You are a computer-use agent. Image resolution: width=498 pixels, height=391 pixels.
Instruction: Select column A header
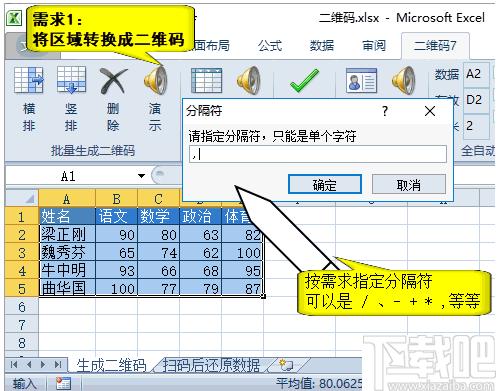click(x=67, y=199)
